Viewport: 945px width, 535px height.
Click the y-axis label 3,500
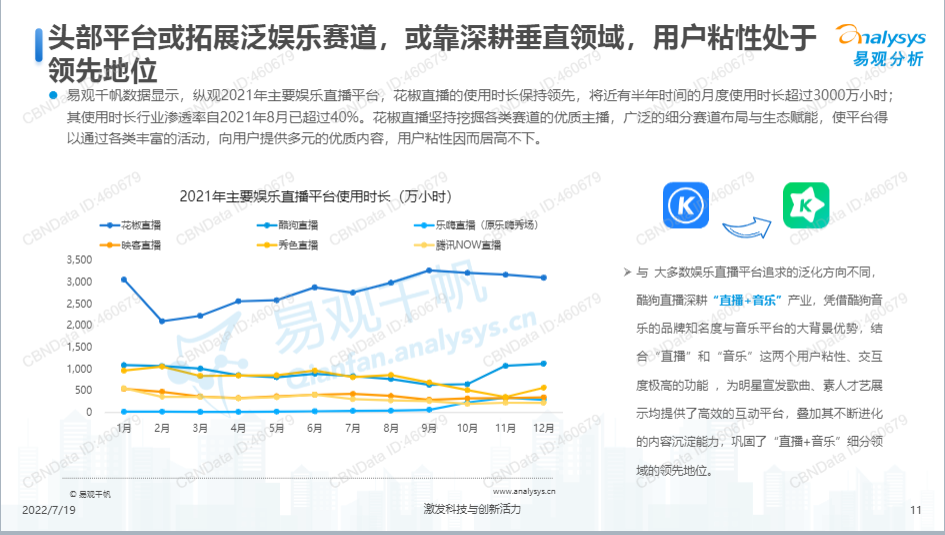[80, 260]
